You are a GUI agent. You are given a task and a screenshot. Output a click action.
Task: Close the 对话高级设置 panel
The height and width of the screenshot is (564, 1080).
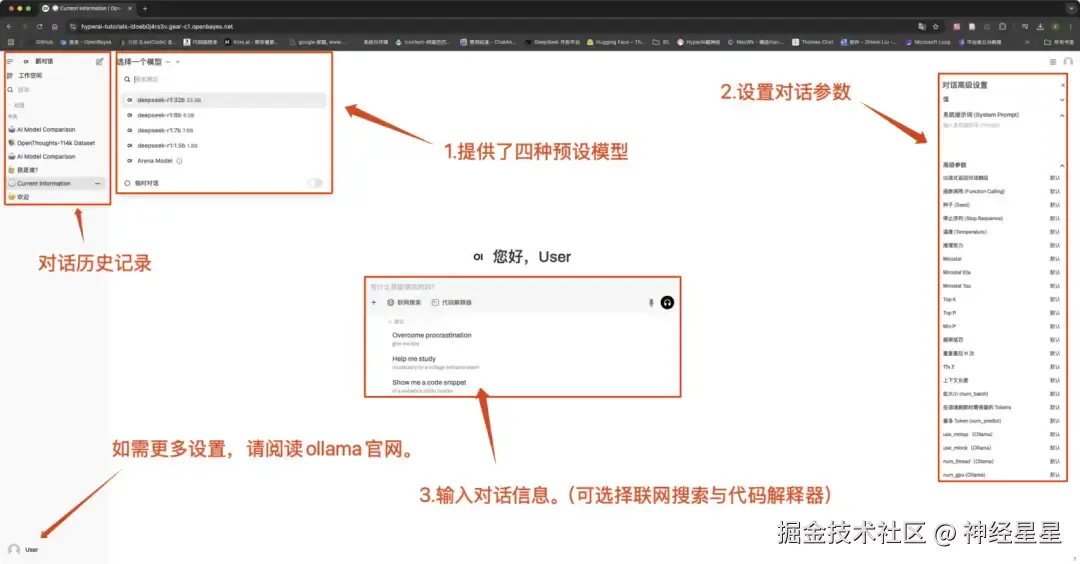1063,85
